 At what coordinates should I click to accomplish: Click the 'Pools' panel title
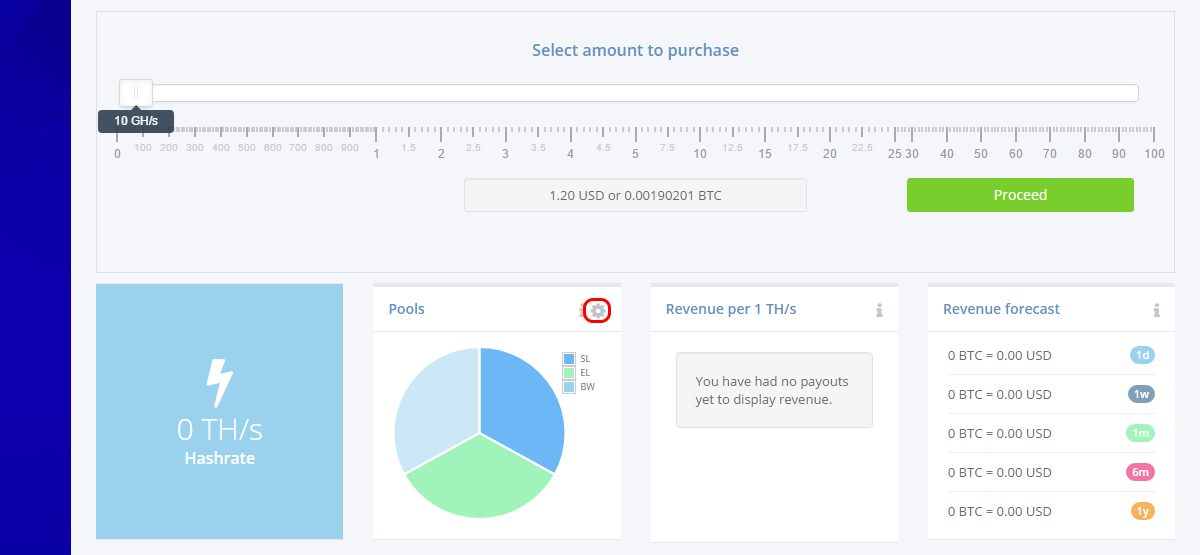pyautogui.click(x=407, y=309)
